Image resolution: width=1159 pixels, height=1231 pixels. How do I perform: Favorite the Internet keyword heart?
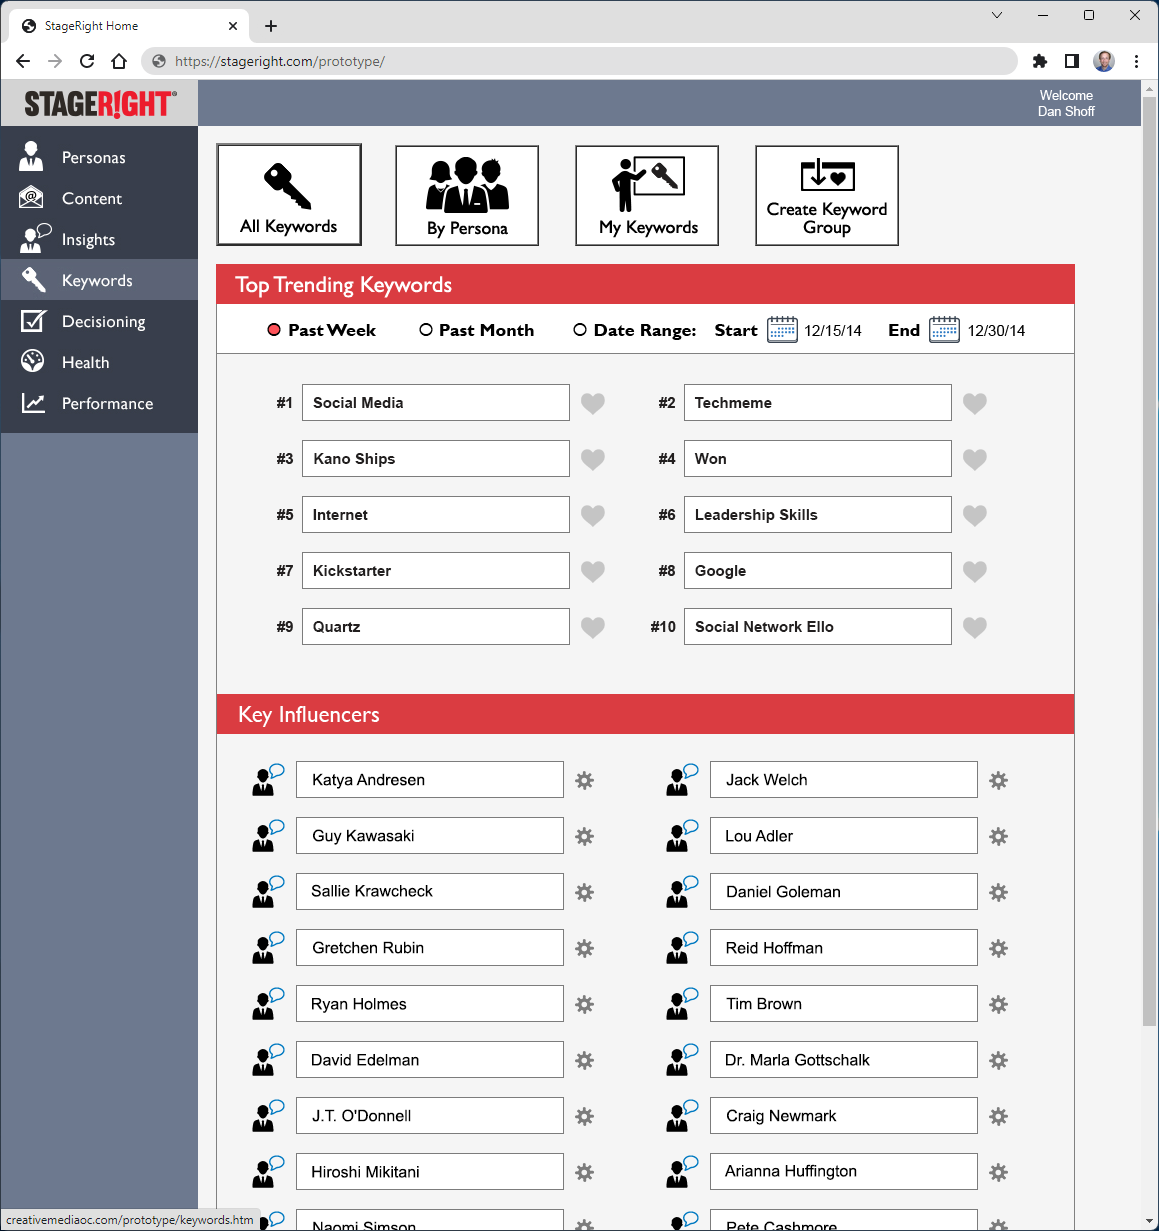[x=593, y=515]
